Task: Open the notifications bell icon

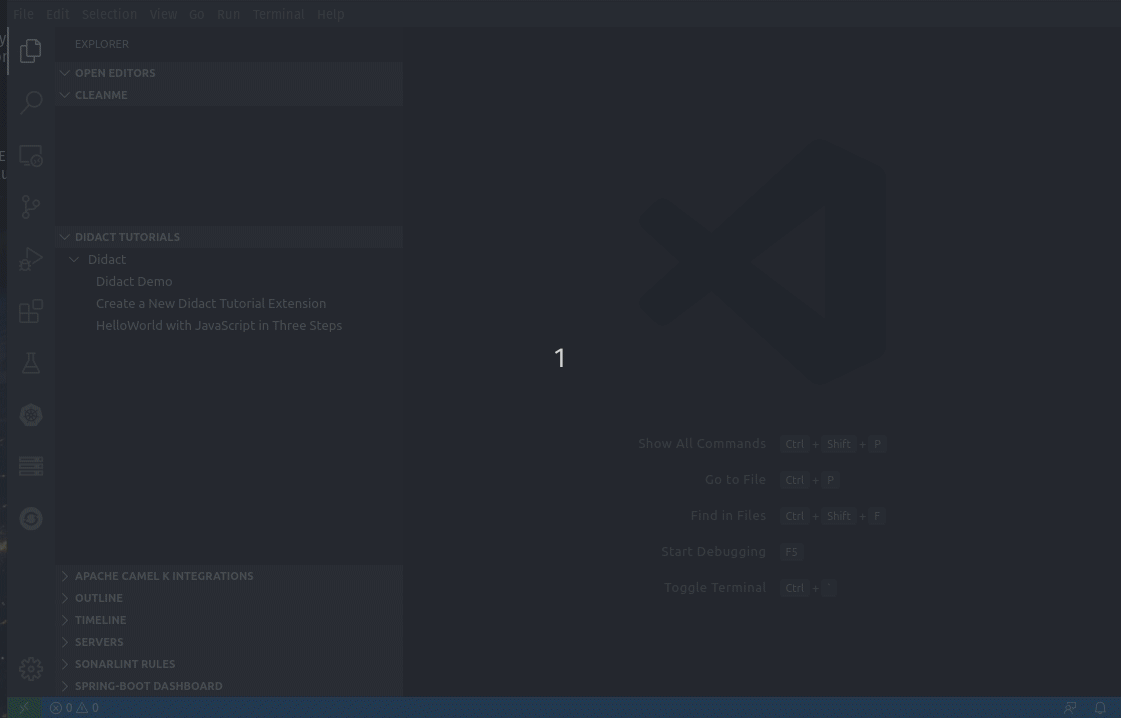Action: click(1100, 708)
